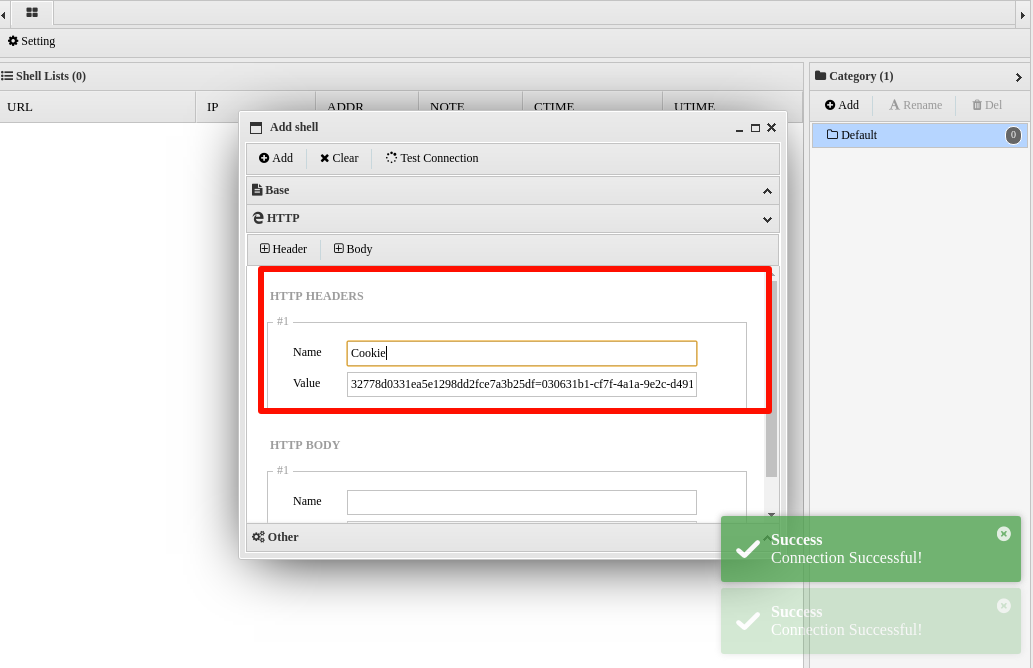This screenshot has width=1033, height=668.
Task: Collapse the Base section
Action: [767, 191]
